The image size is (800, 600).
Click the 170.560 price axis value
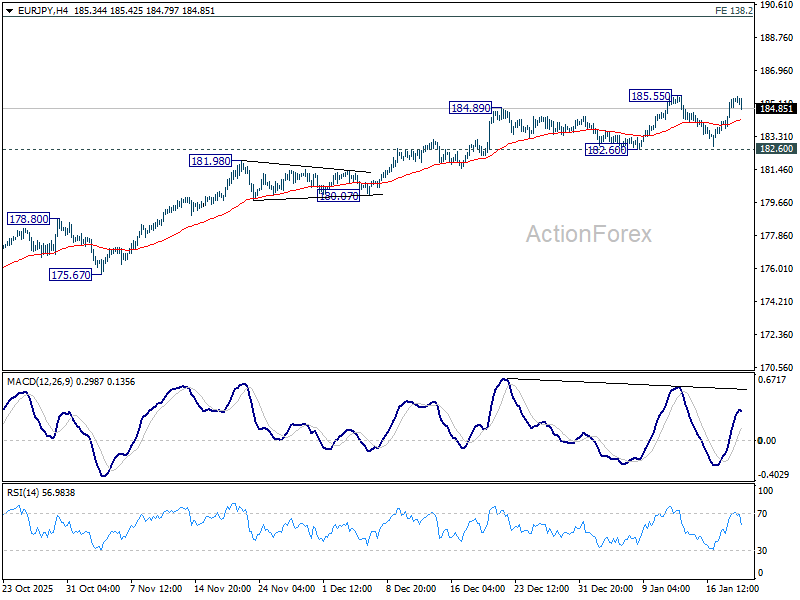point(777,368)
